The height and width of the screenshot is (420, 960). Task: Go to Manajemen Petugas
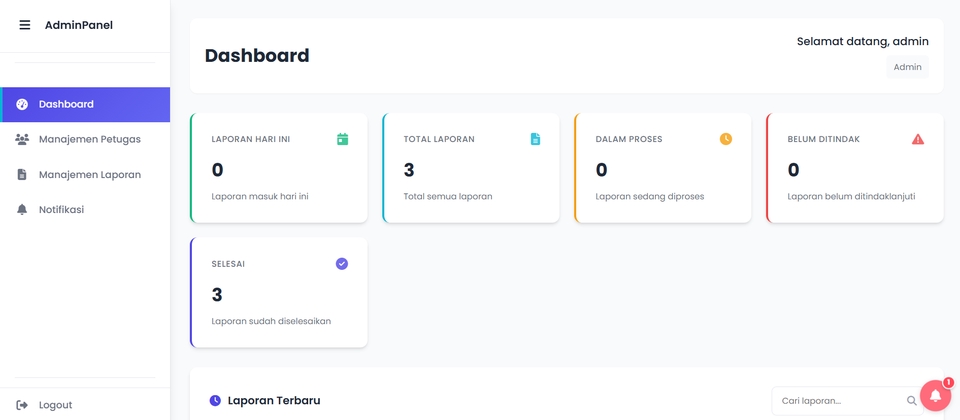89,139
